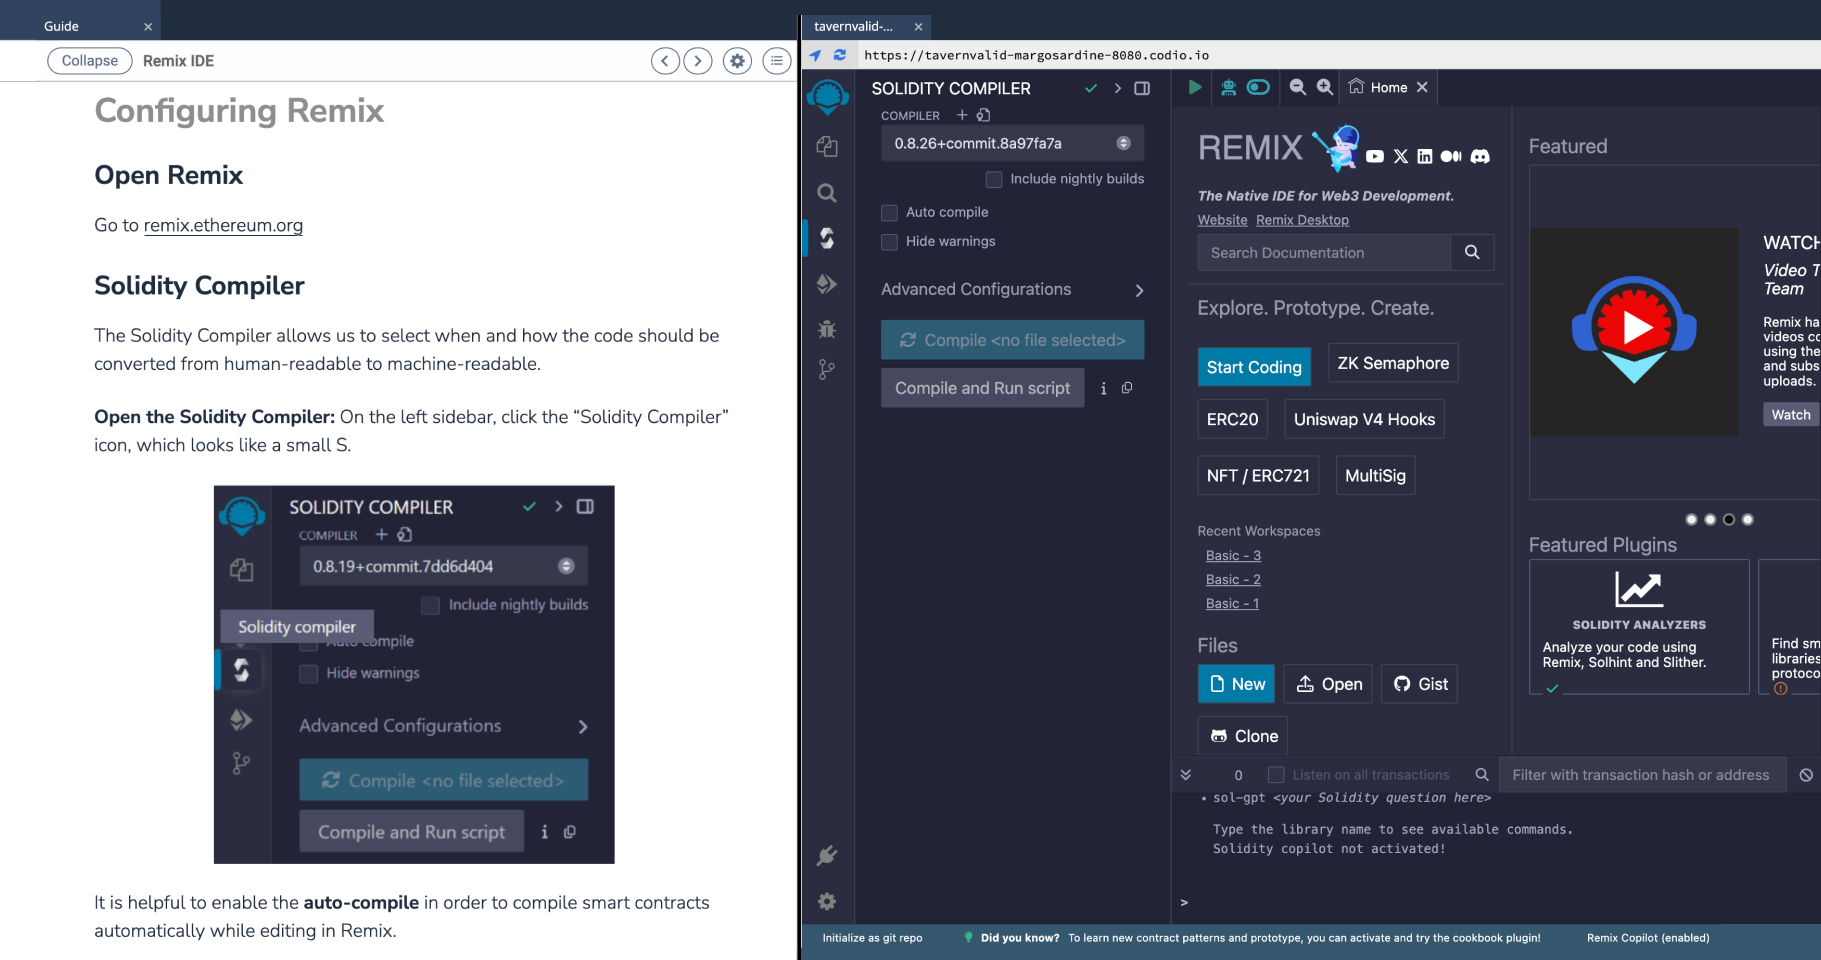Click the Remix logo at sidebar top
Image resolution: width=1821 pixels, height=960 pixels.
click(x=828, y=98)
